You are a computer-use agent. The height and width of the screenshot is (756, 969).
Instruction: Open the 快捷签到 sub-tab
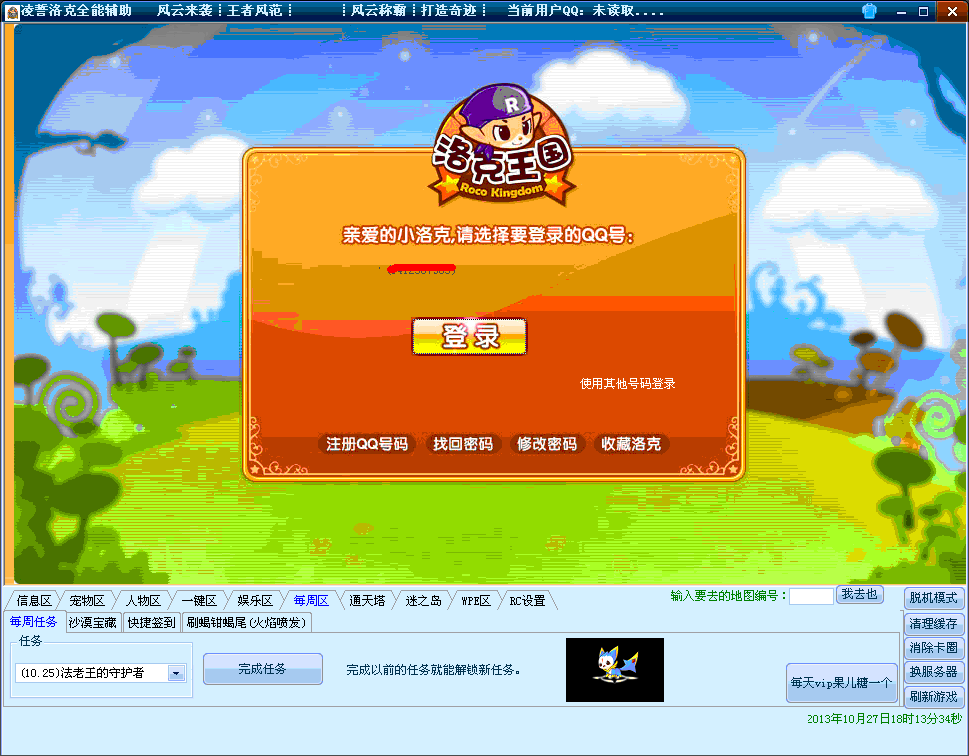[151, 622]
